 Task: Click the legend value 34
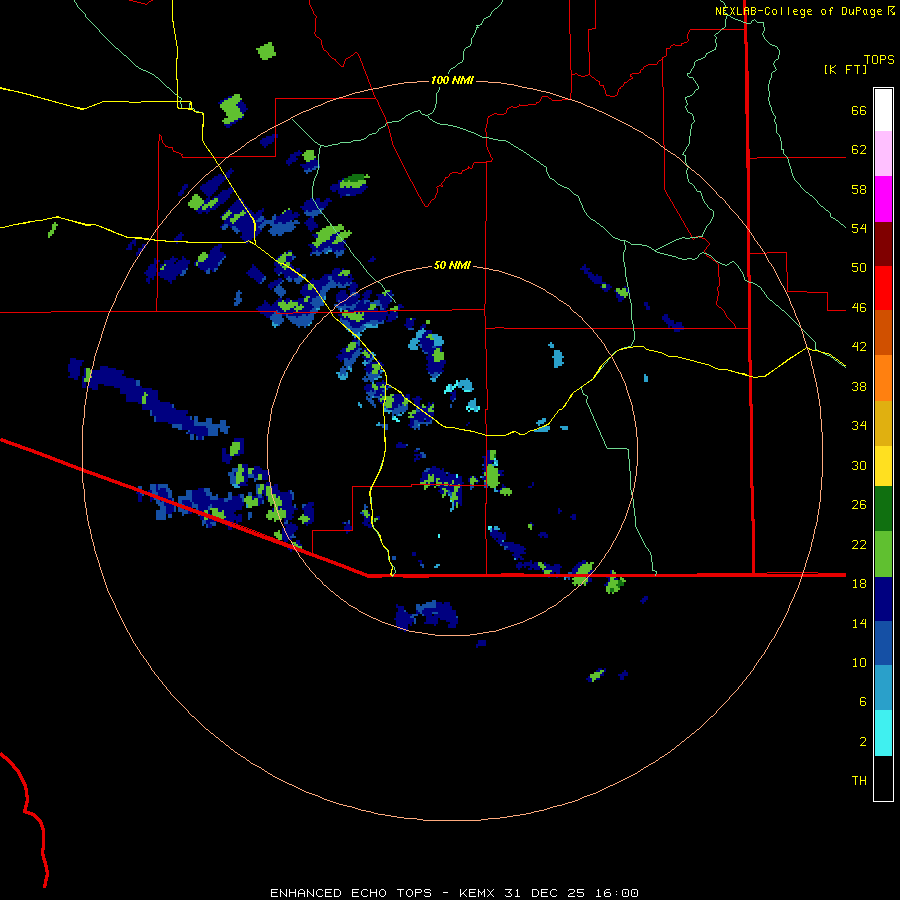click(859, 426)
